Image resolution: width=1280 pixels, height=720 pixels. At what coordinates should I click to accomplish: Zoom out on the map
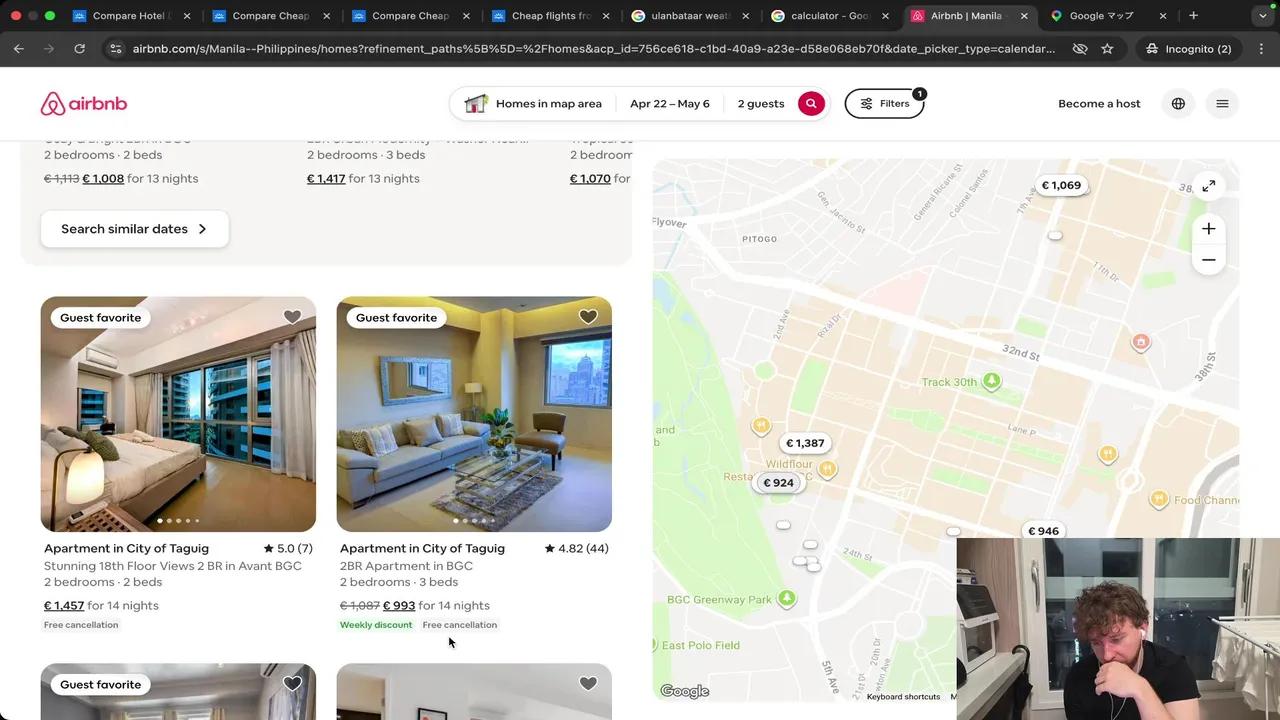pos(1208,260)
